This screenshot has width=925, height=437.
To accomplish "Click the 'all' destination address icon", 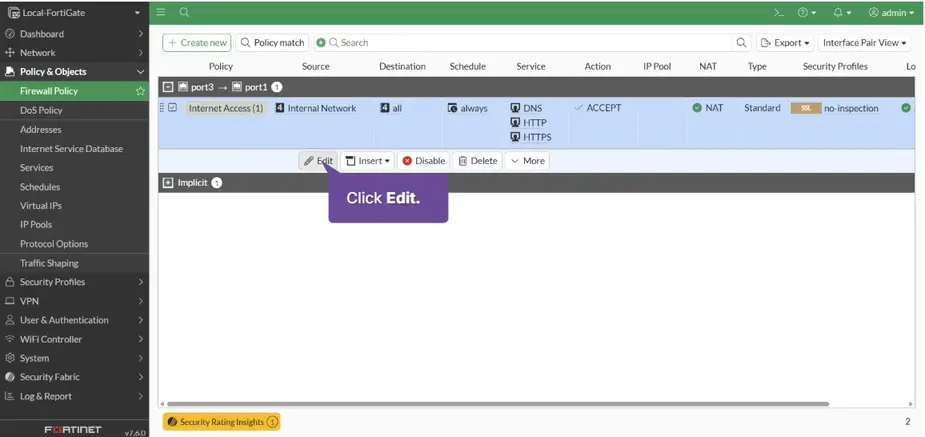I will click(385, 108).
